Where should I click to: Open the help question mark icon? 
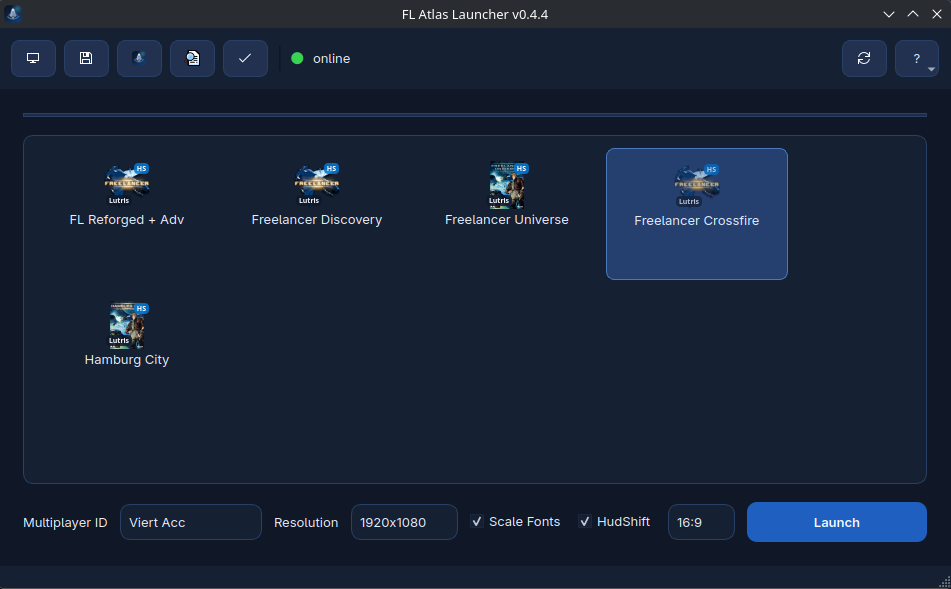[916, 58]
